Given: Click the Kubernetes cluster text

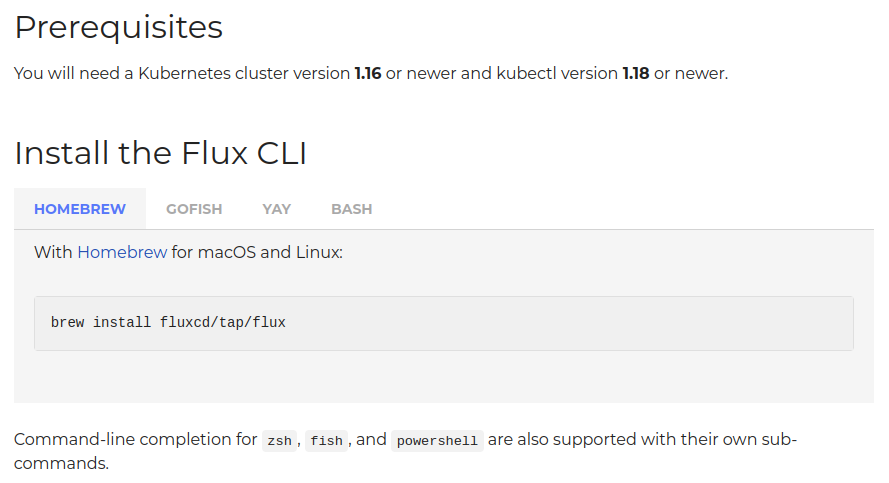Looking at the screenshot, I should 211,74.
